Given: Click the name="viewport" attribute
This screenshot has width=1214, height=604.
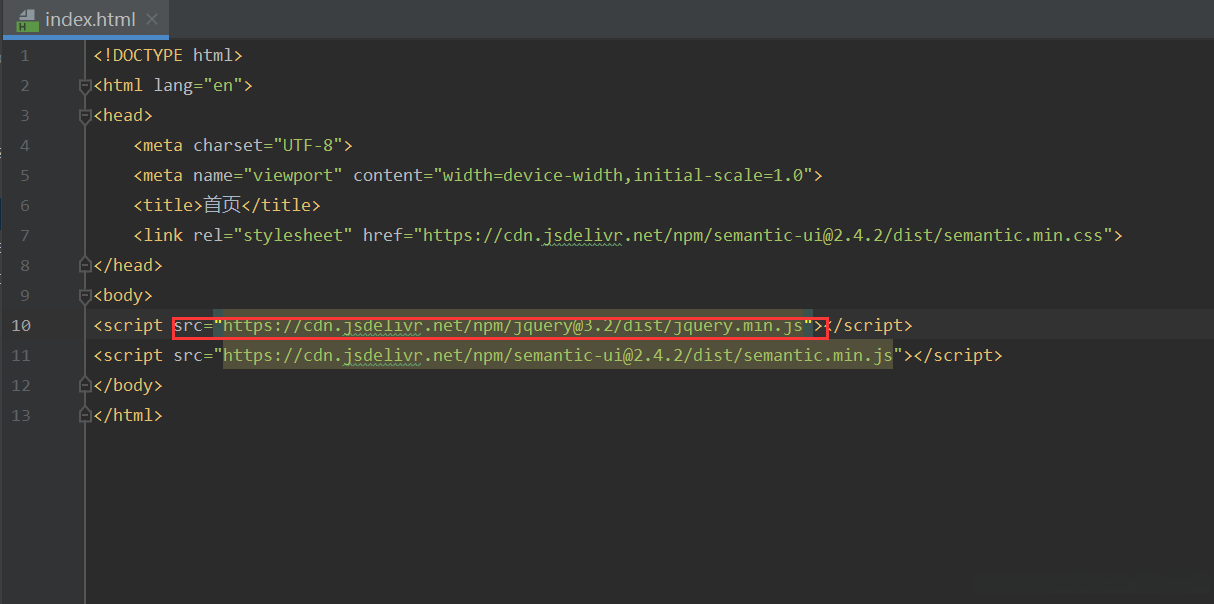Looking at the screenshot, I should point(268,176).
